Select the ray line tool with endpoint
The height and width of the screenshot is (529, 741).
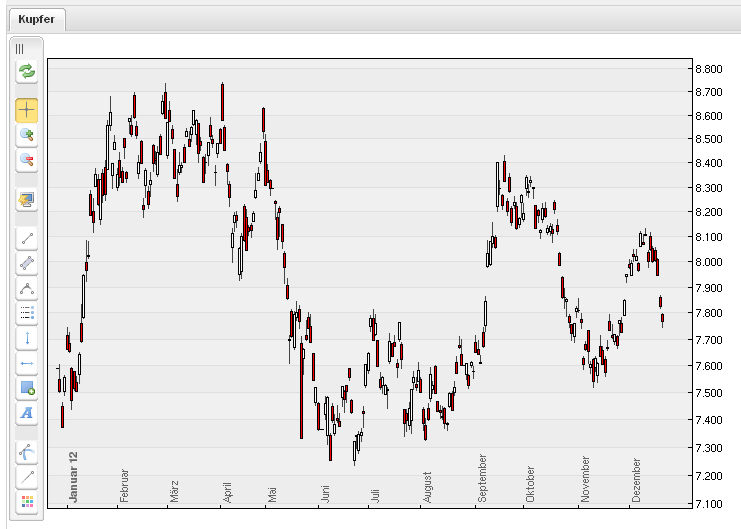pyautogui.click(x=26, y=477)
